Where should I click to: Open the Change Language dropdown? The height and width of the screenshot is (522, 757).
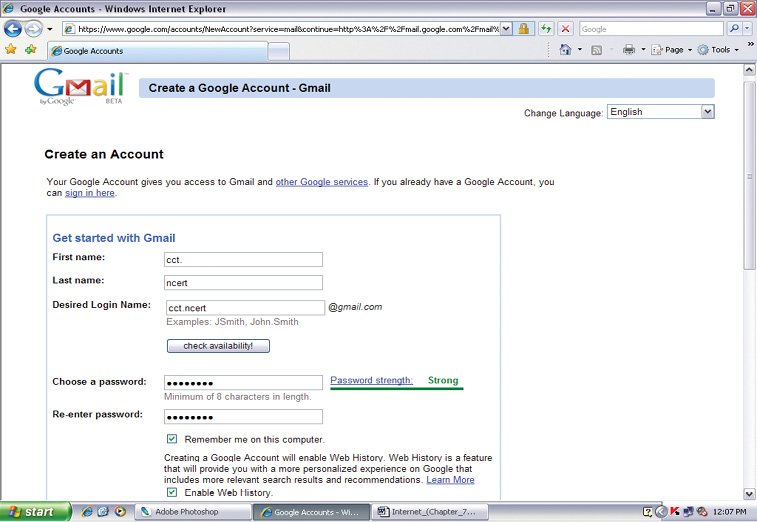[x=660, y=112]
